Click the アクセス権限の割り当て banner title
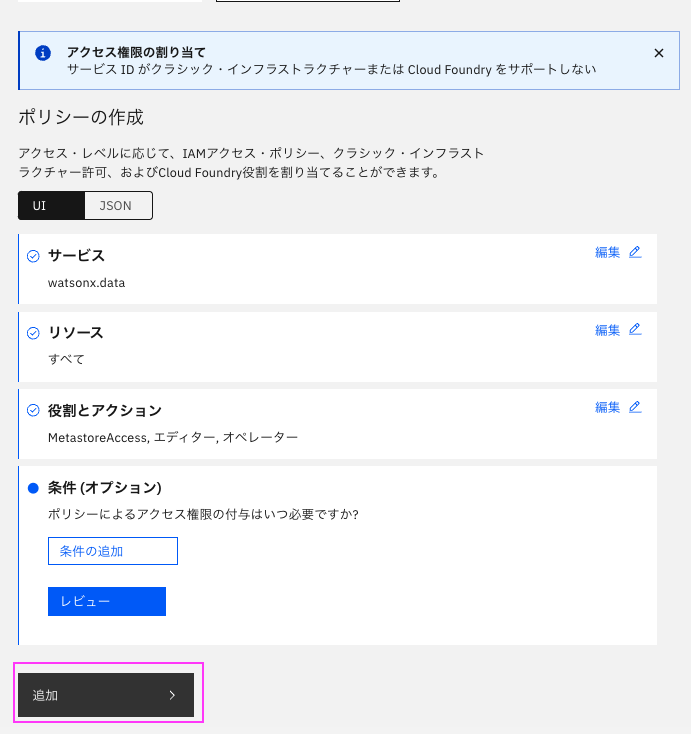 [136, 52]
